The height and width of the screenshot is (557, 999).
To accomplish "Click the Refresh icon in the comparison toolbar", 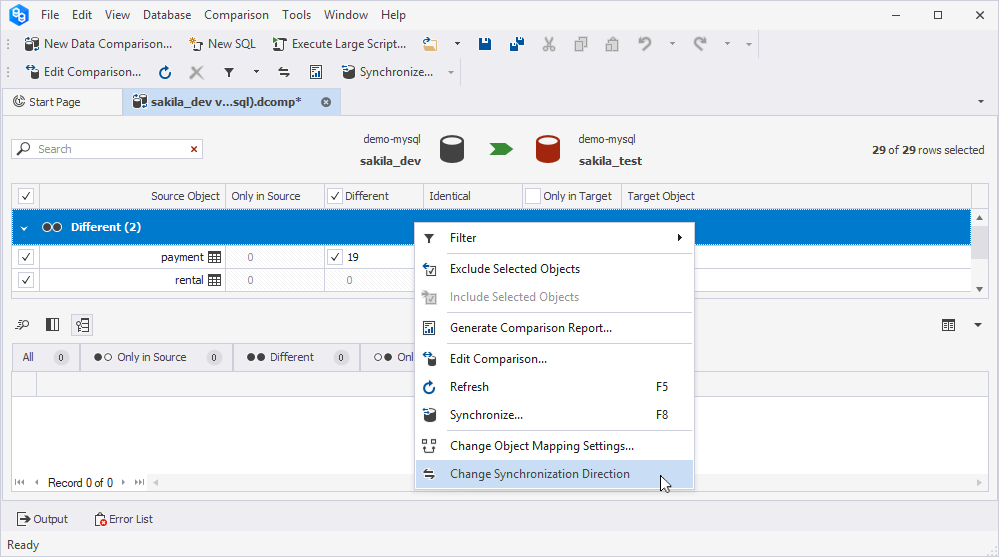I will (x=165, y=72).
